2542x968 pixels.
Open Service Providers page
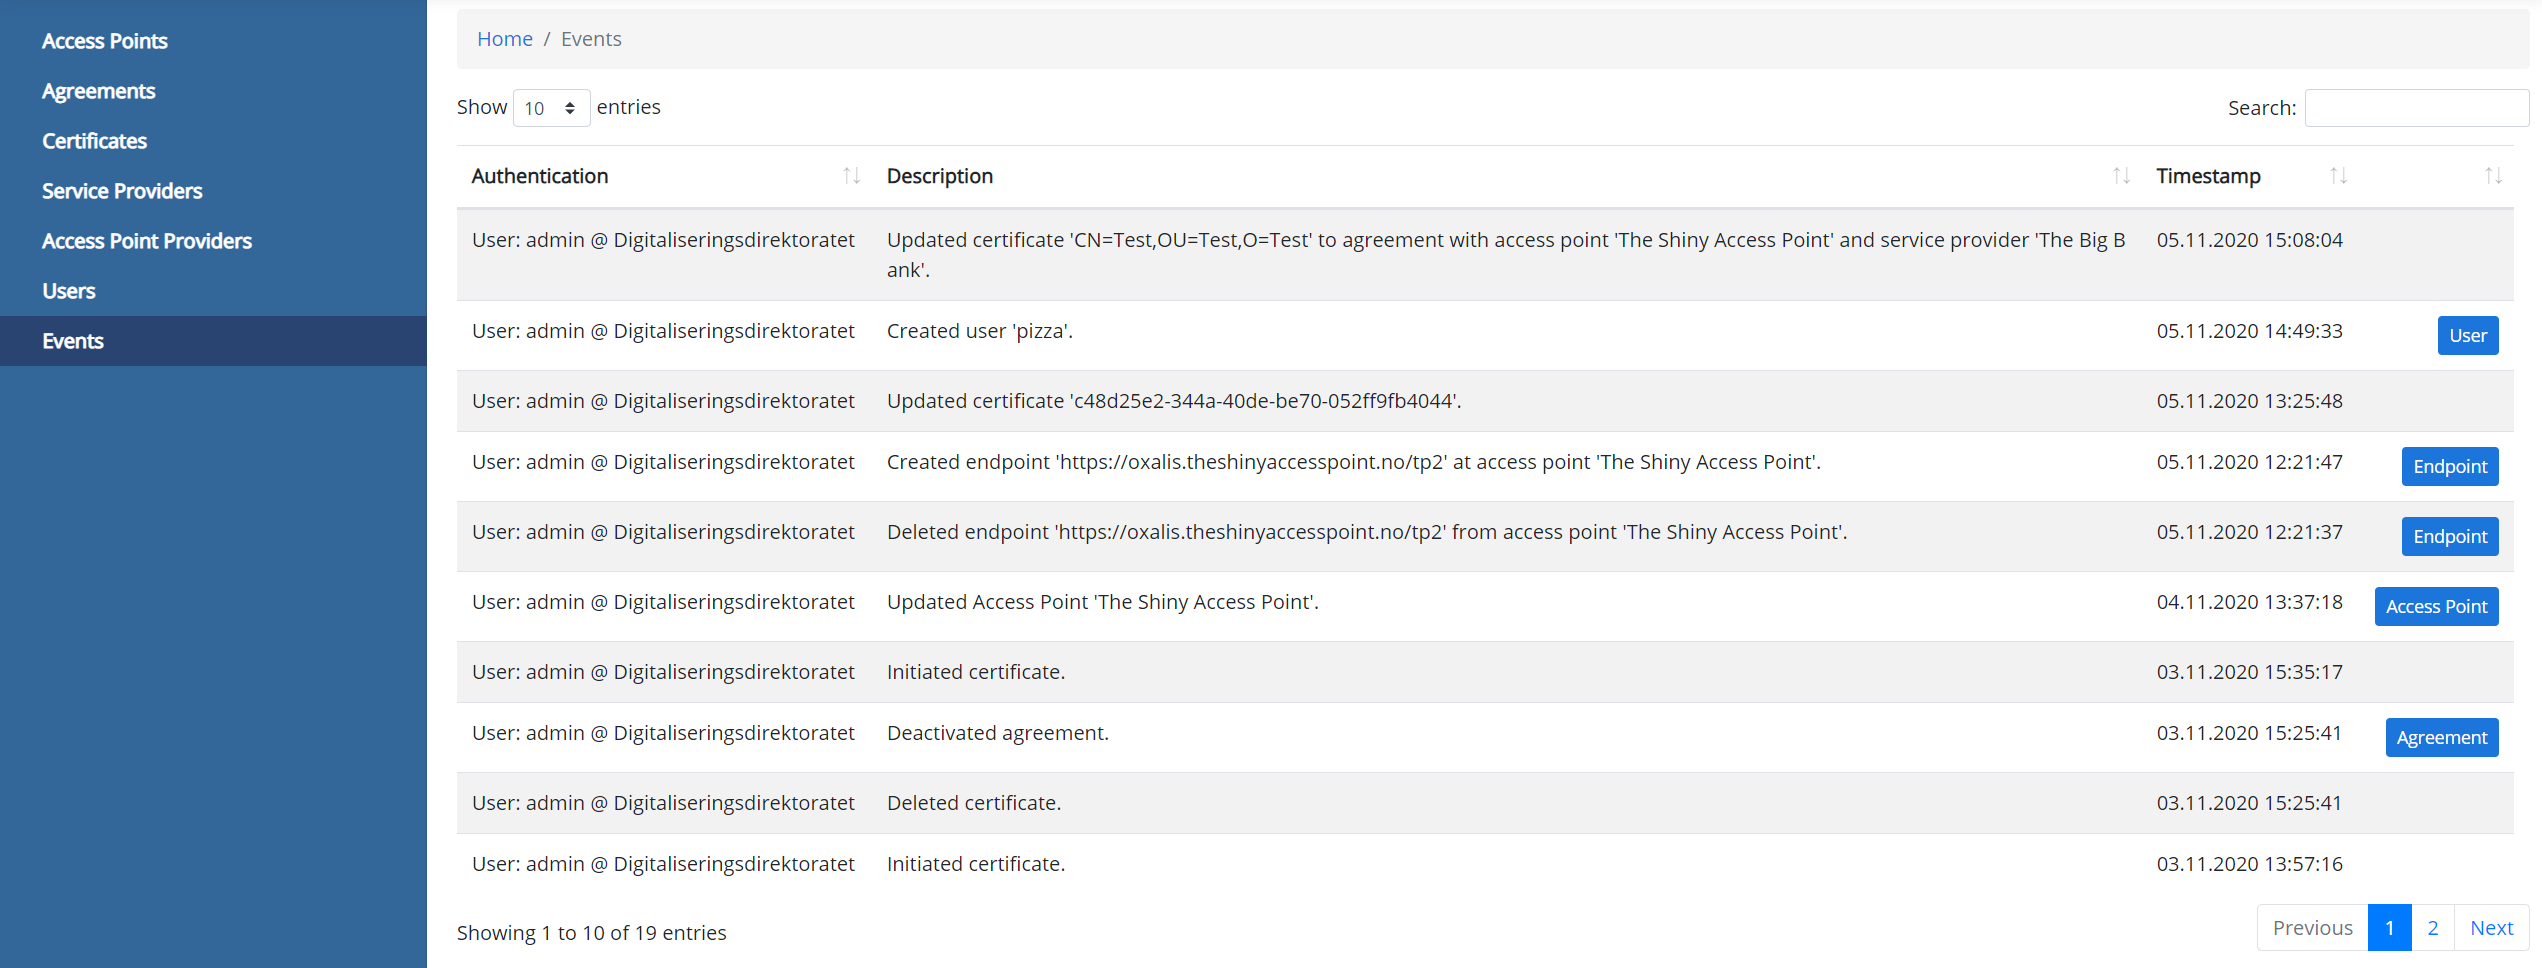coord(122,191)
